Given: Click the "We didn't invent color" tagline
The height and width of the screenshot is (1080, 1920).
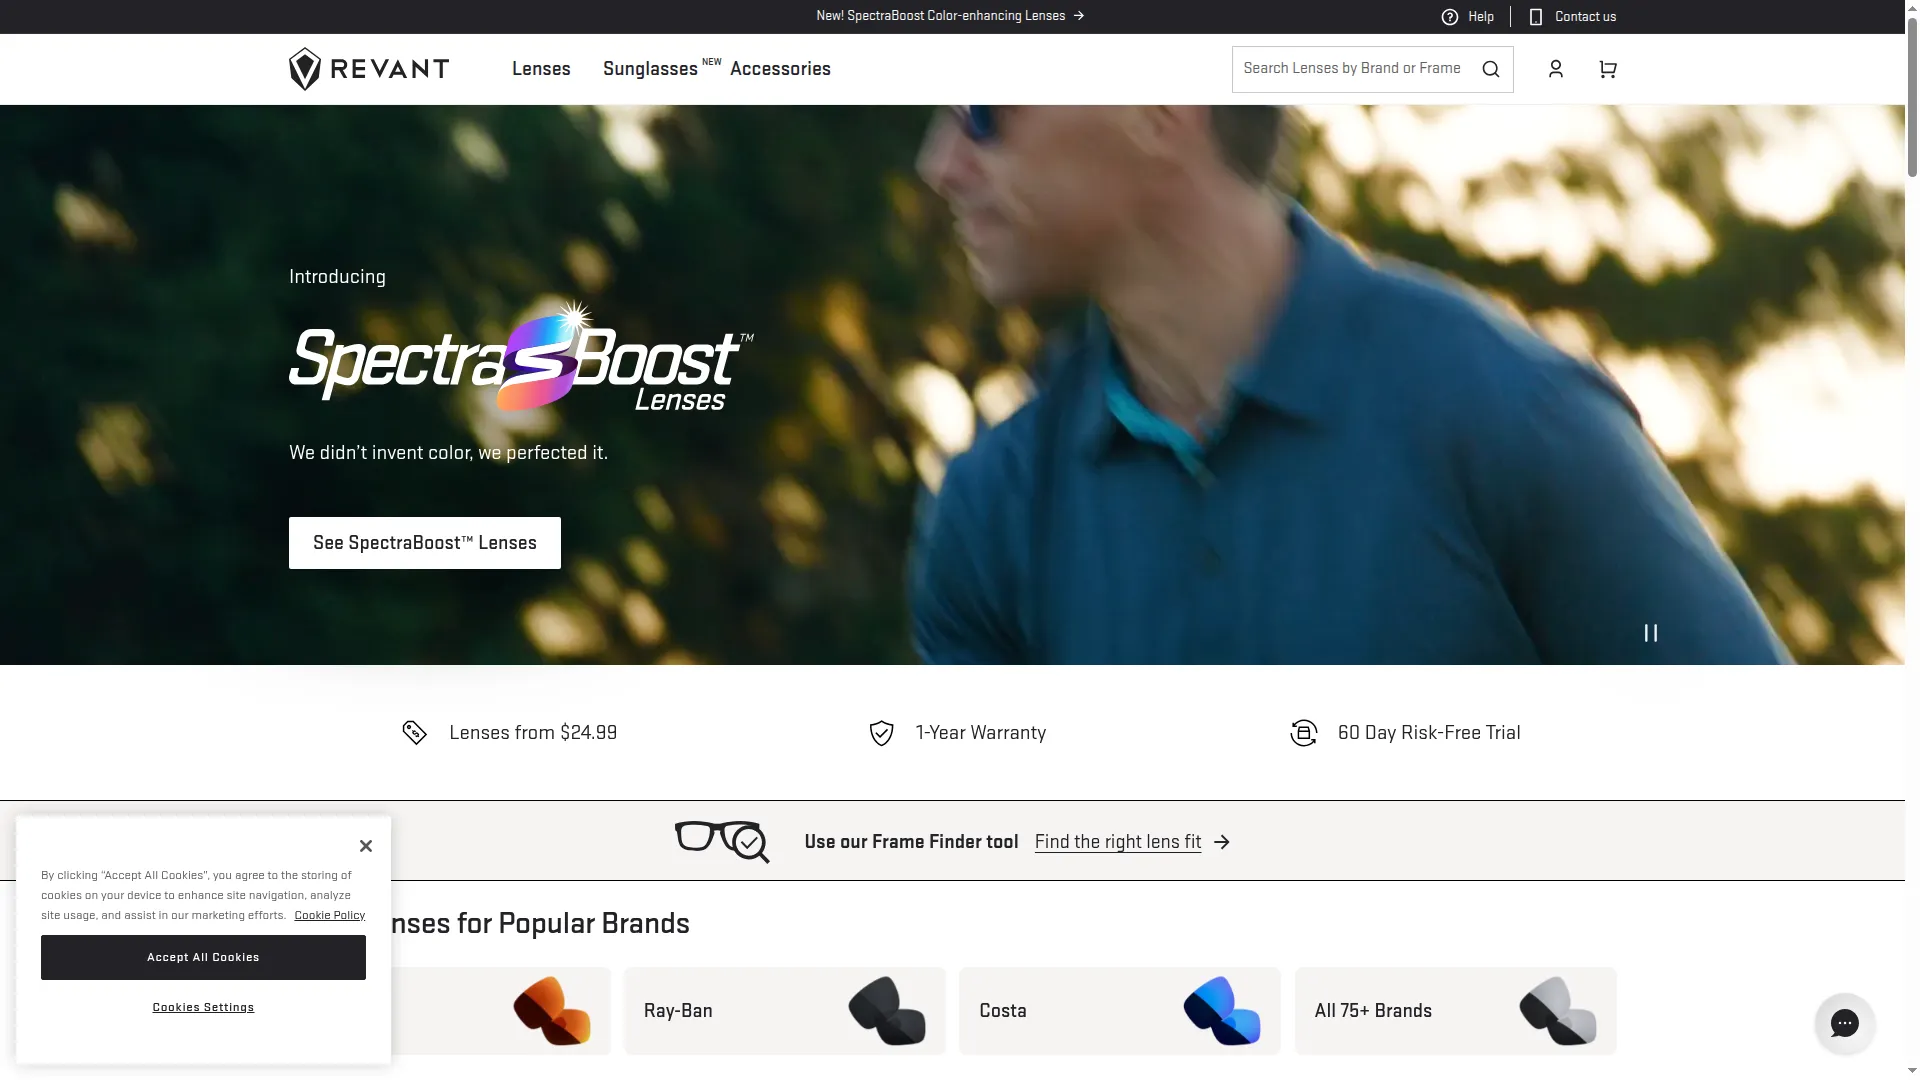Looking at the screenshot, I should pyautogui.click(x=448, y=453).
